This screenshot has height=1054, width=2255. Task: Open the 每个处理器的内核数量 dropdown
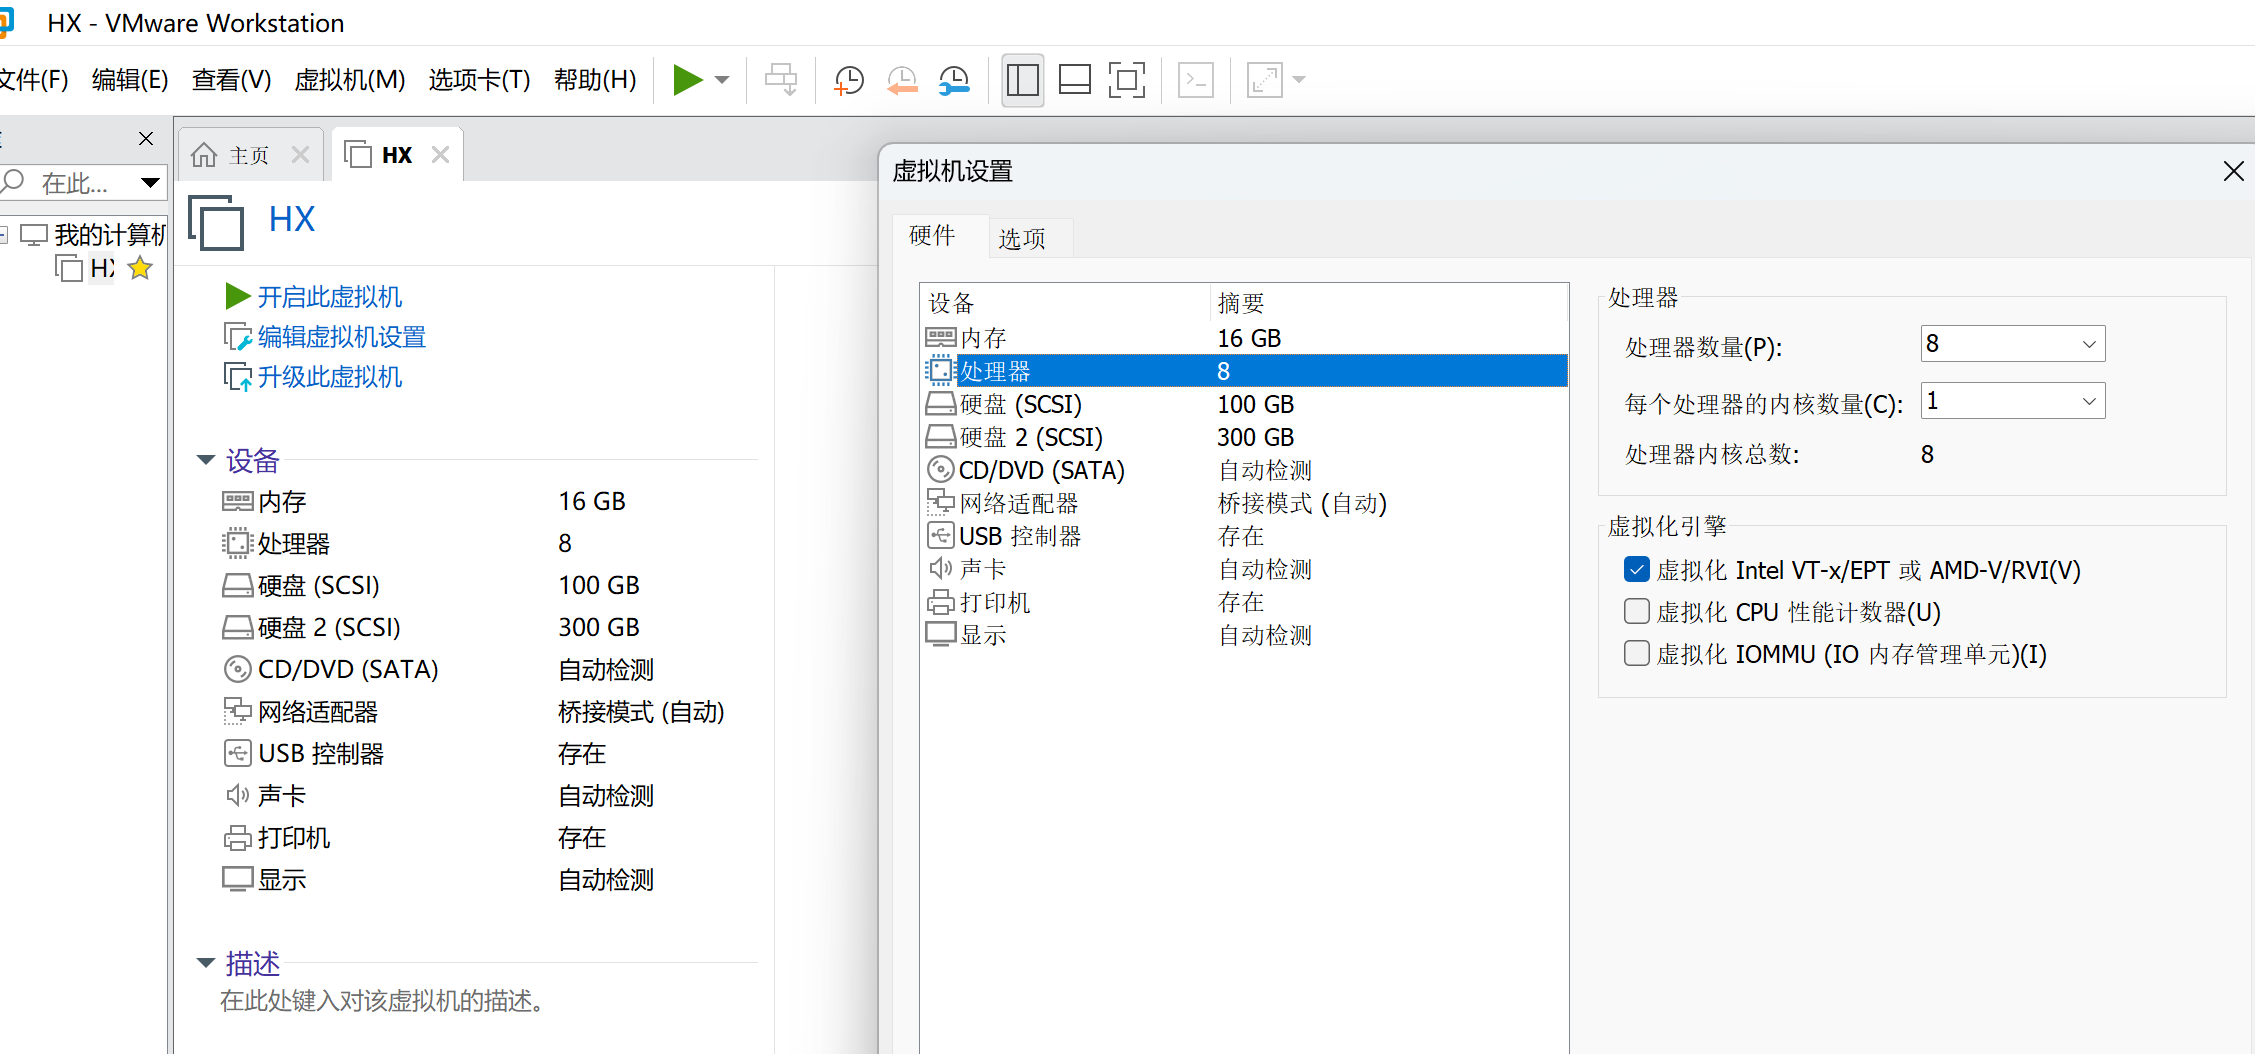click(x=2088, y=400)
